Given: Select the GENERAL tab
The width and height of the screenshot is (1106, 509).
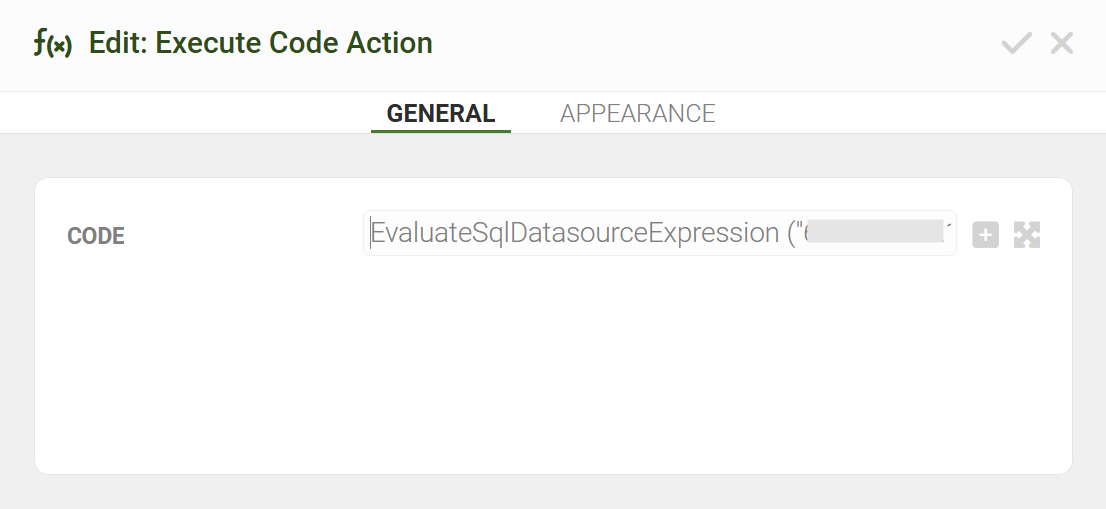Looking at the screenshot, I should [x=441, y=114].
